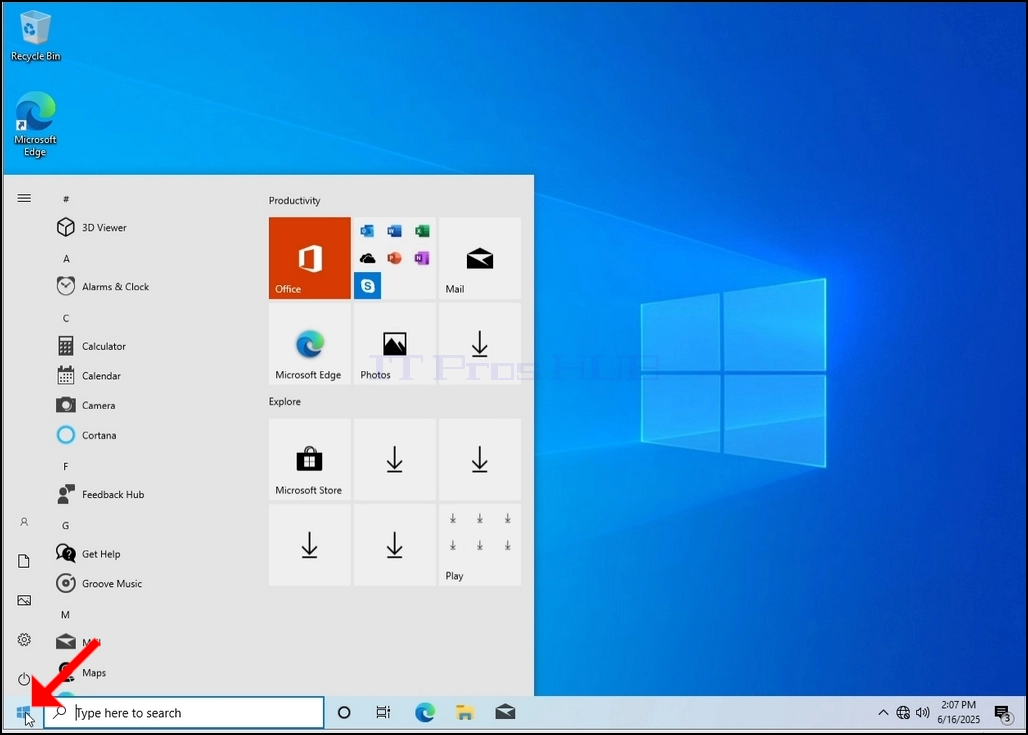Image resolution: width=1028 pixels, height=735 pixels.
Task: Focus the 'Type here to search' box
Action: pos(184,713)
